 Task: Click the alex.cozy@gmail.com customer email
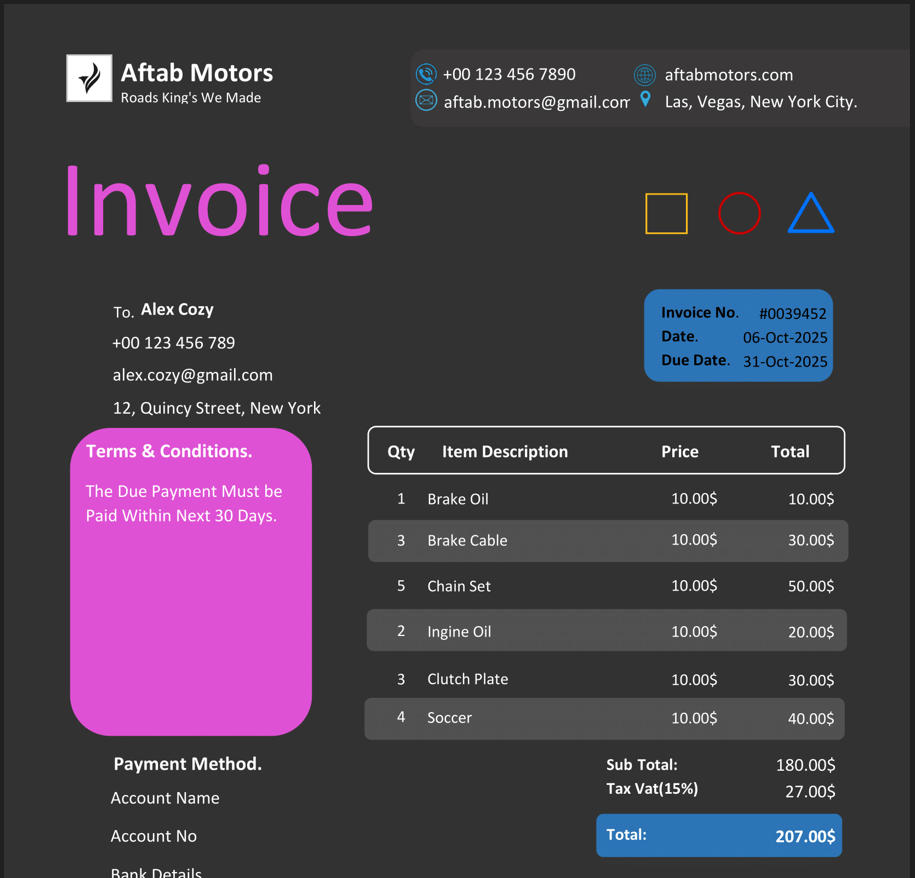pos(192,375)
